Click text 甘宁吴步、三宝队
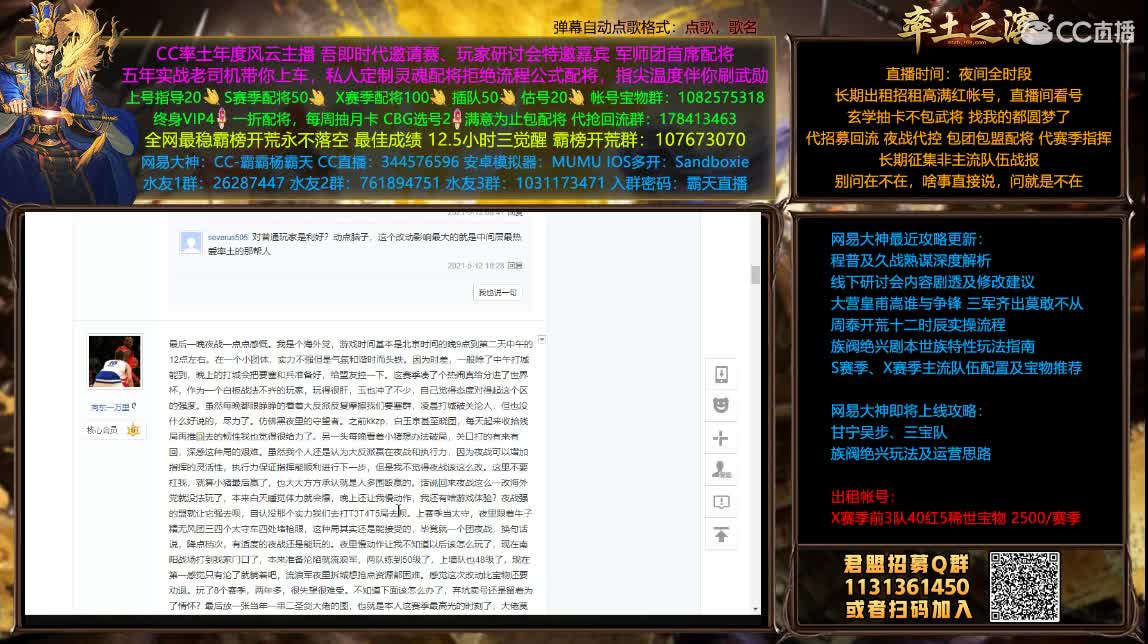The width and height of the screenshot is (1148, 644). click(x=888, y=432)
